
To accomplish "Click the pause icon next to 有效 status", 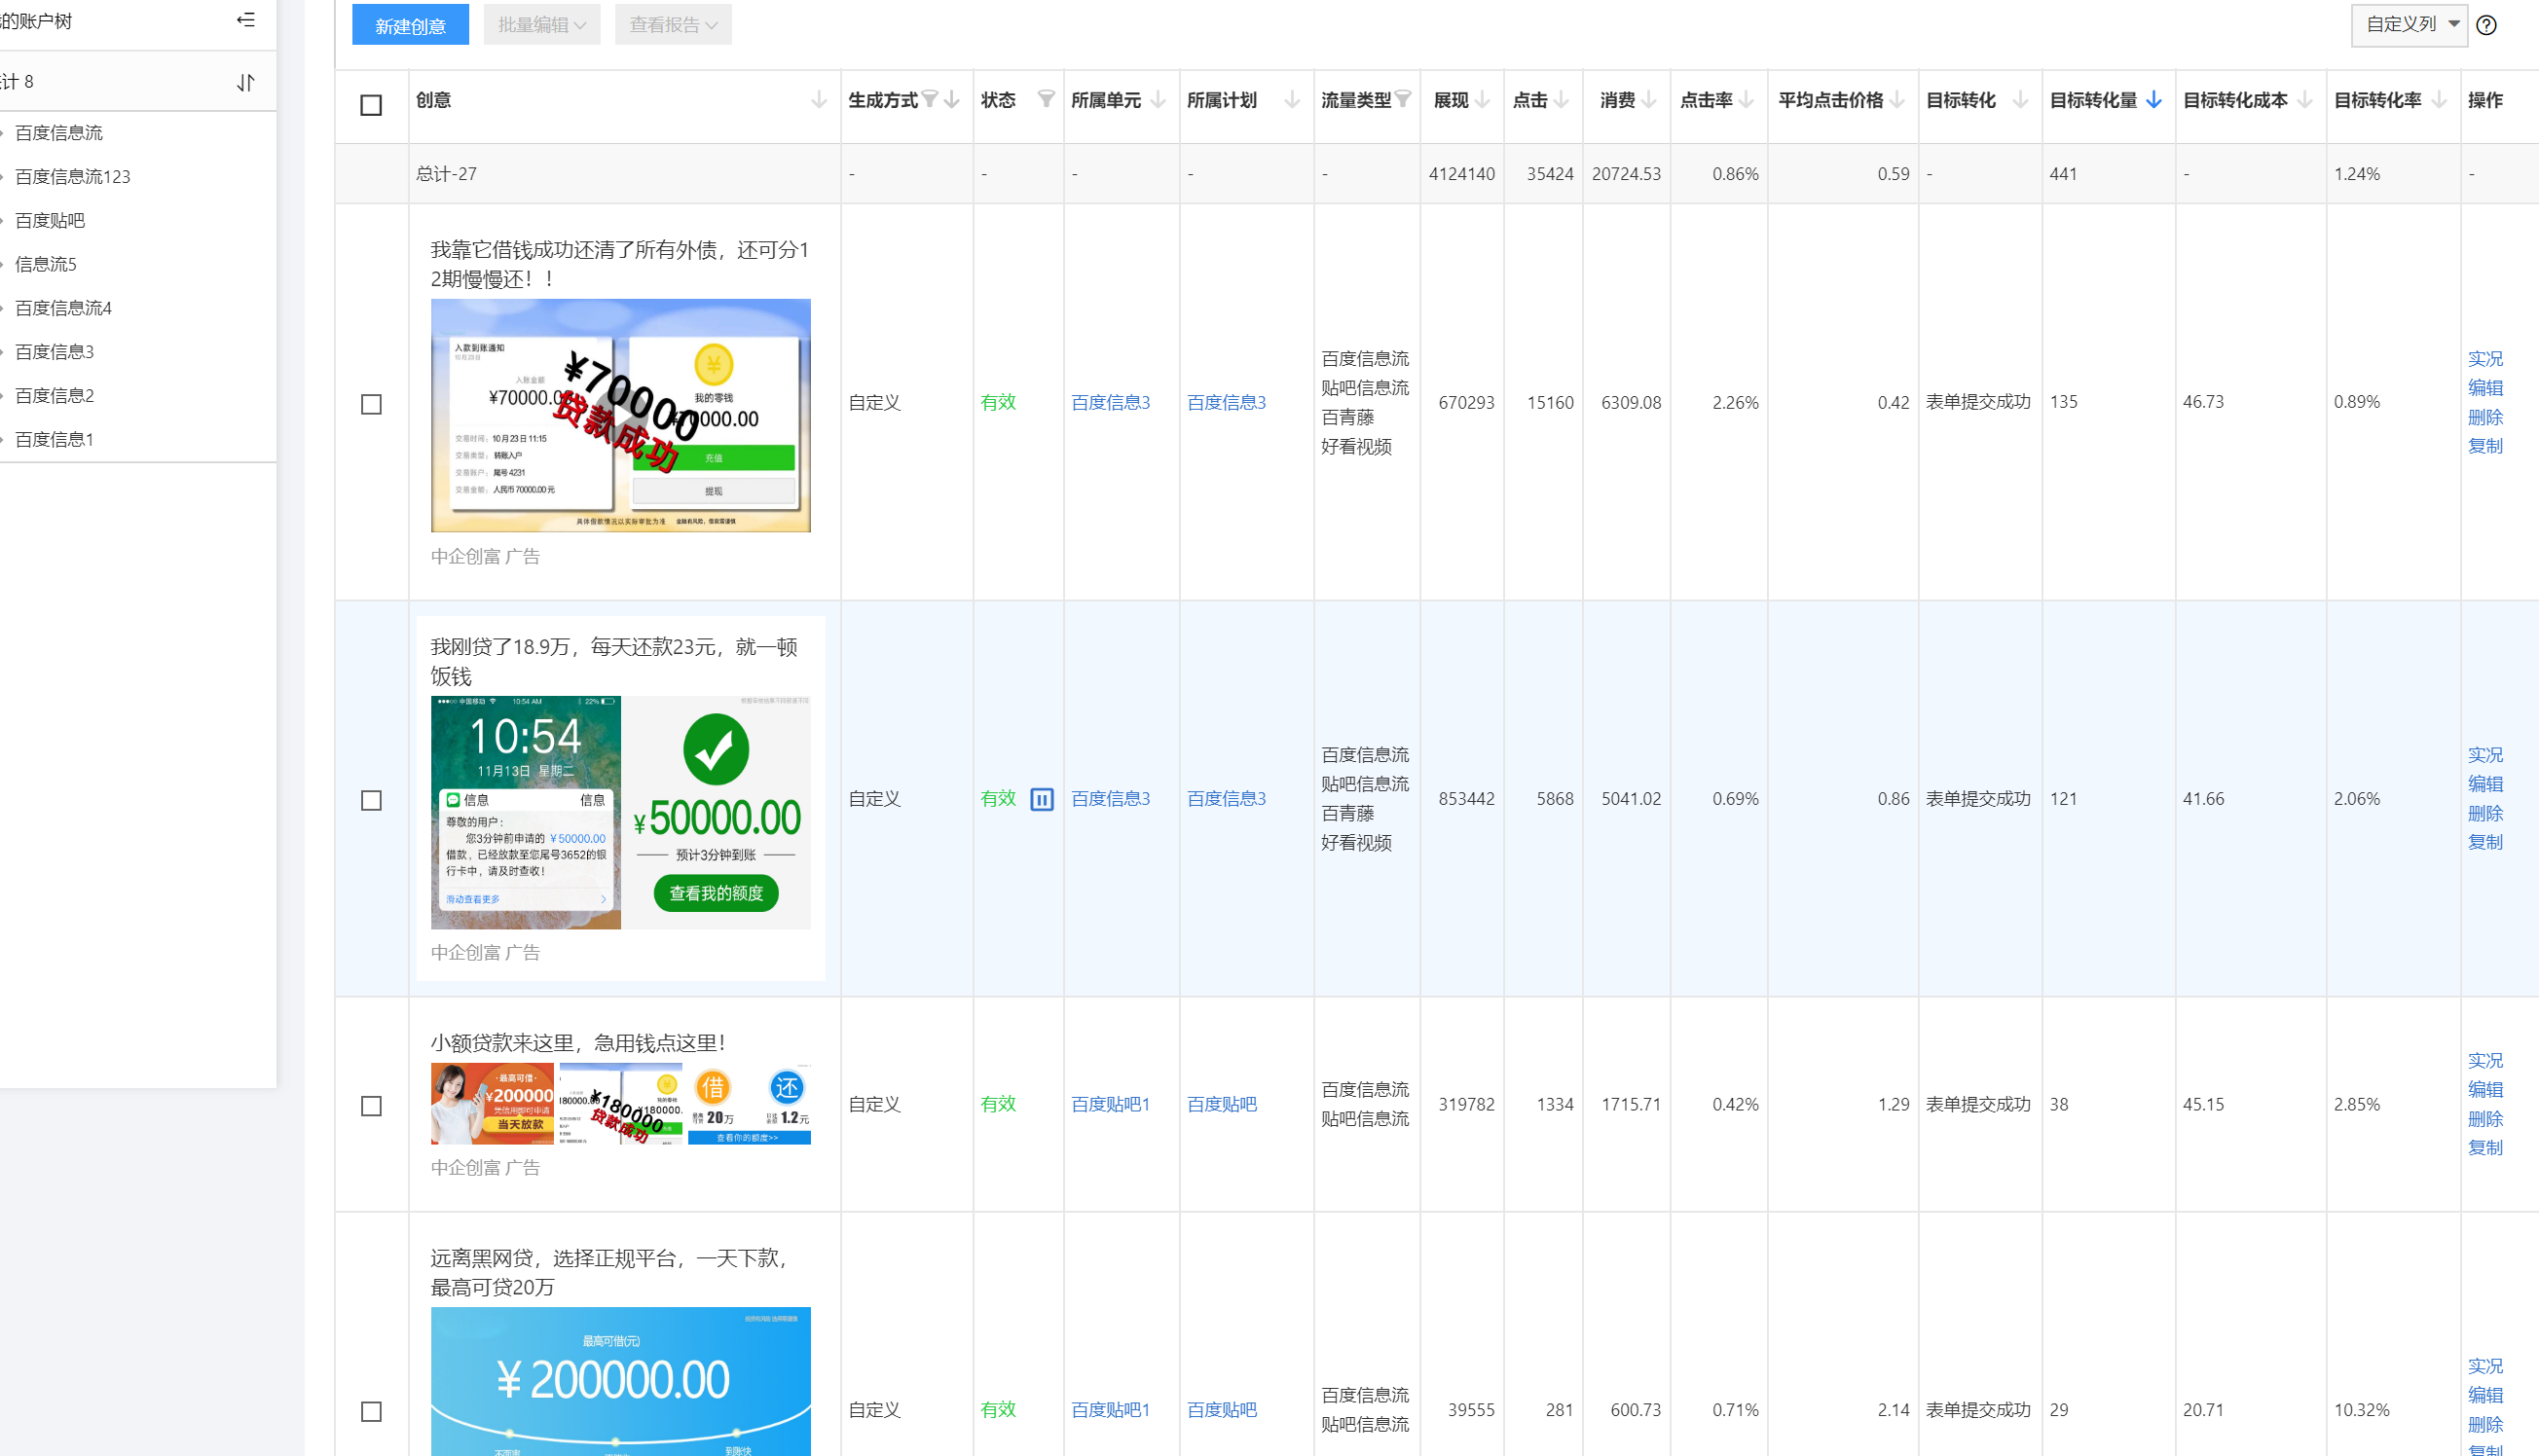I will (x=1041, y=799).
